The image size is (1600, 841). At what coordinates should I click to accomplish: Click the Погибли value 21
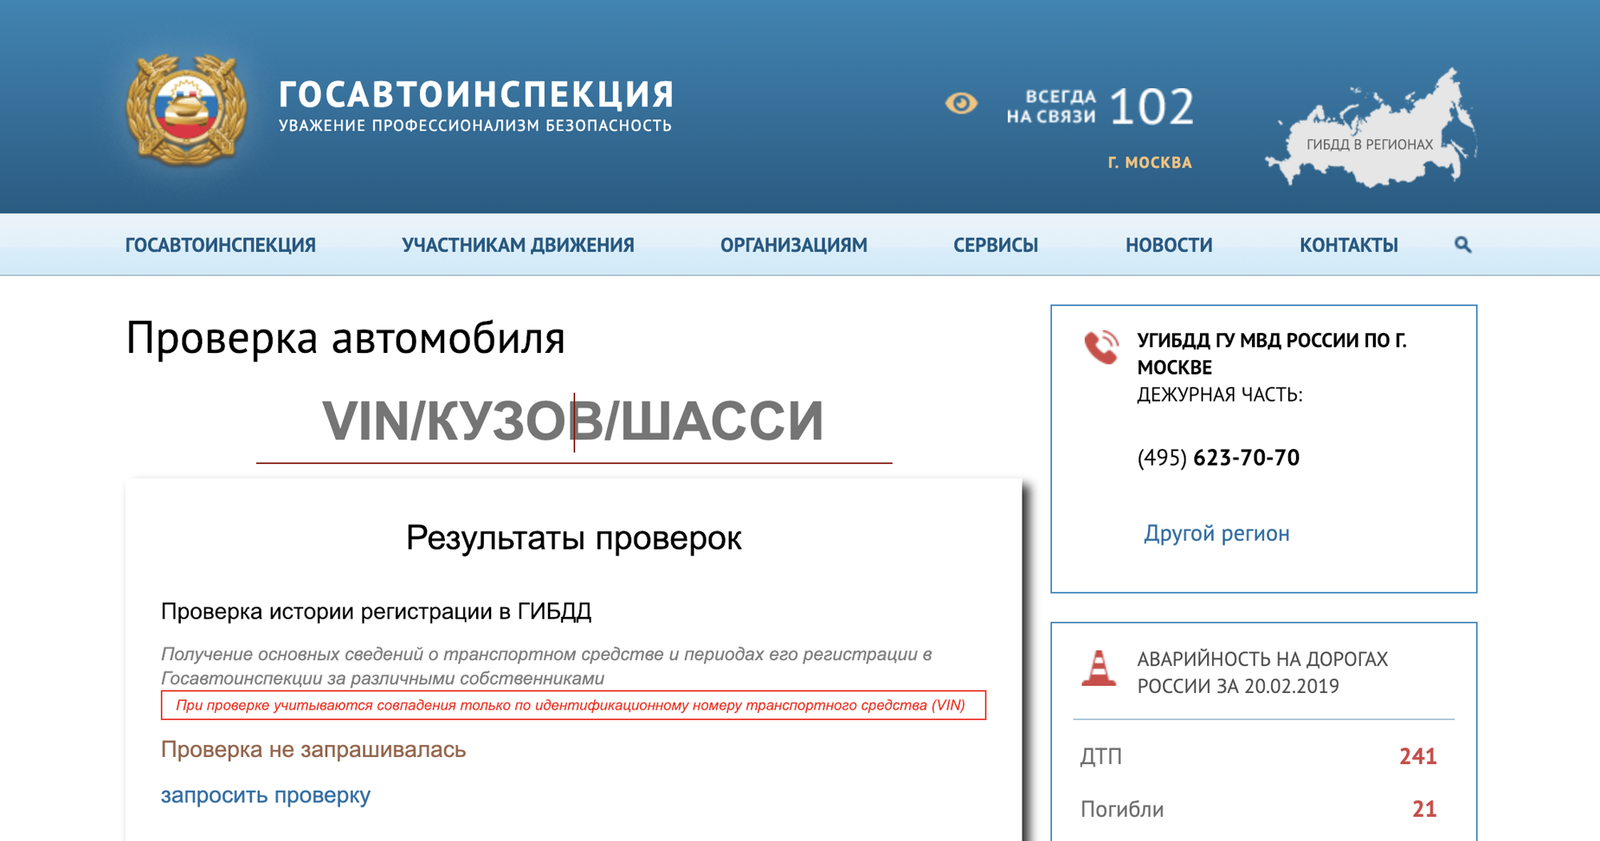tap(1424, 809)
